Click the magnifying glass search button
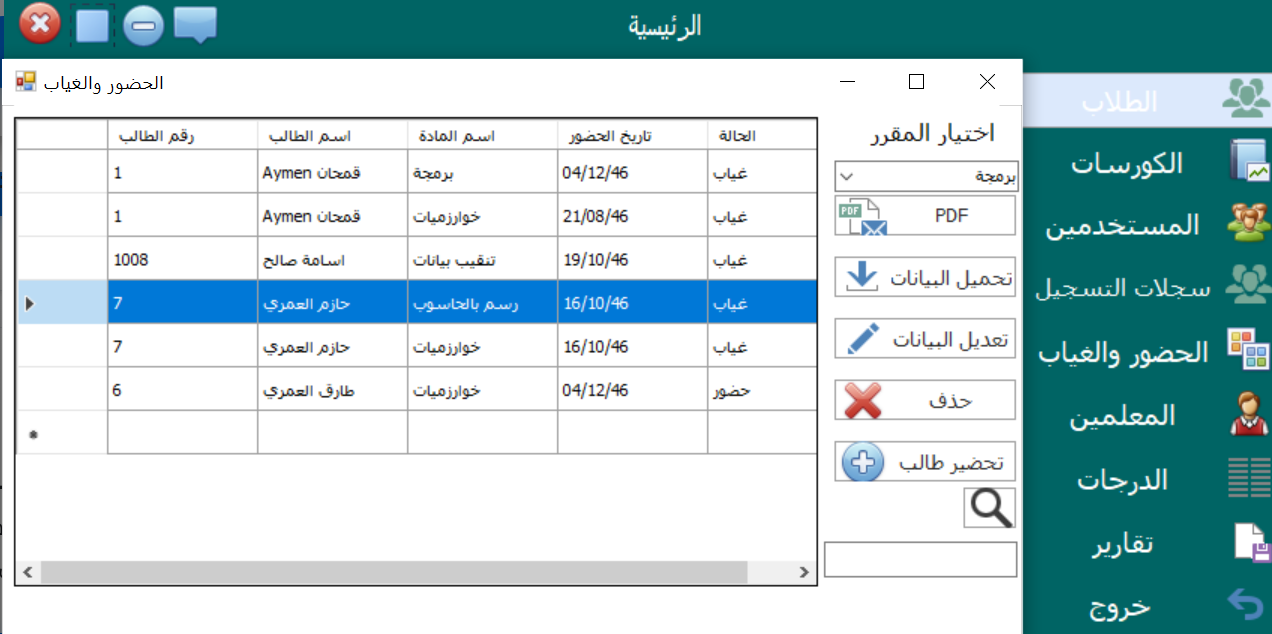The width and height of the screenshot is (1272, 634). [x=990, y=508]
